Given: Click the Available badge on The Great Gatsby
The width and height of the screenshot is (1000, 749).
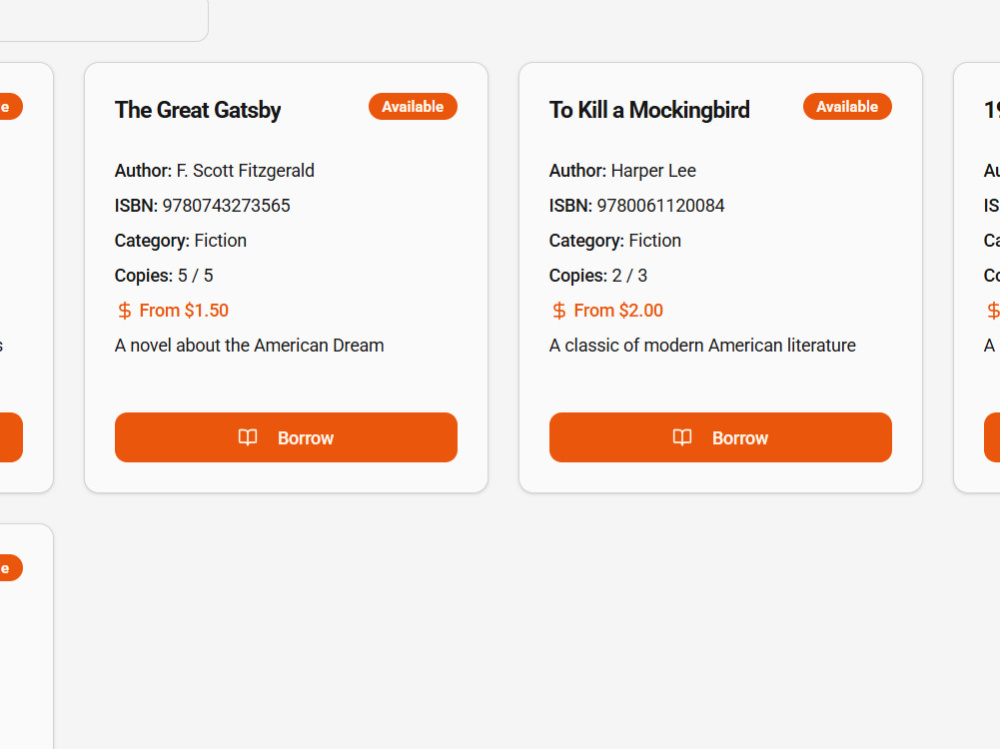Looking at the screenshot, I should pos(413,107).
